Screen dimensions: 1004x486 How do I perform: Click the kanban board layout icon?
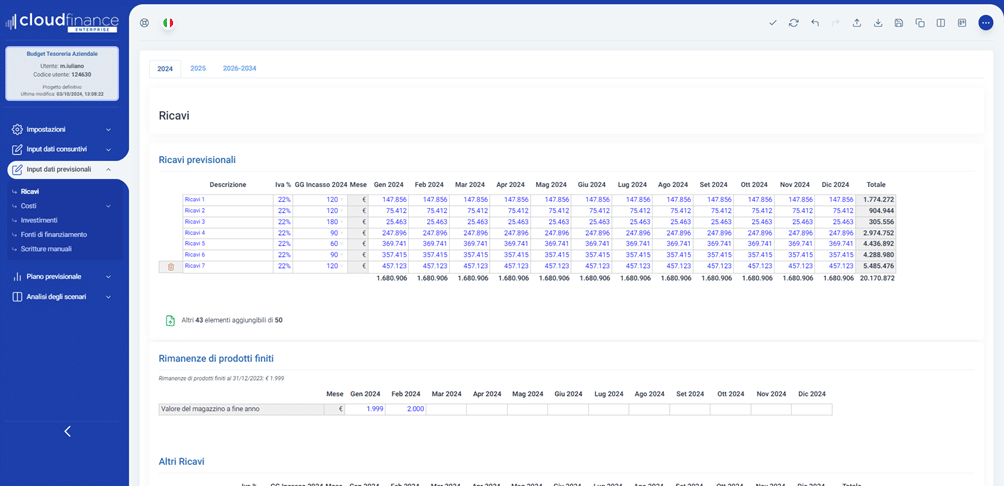[962, 23]
